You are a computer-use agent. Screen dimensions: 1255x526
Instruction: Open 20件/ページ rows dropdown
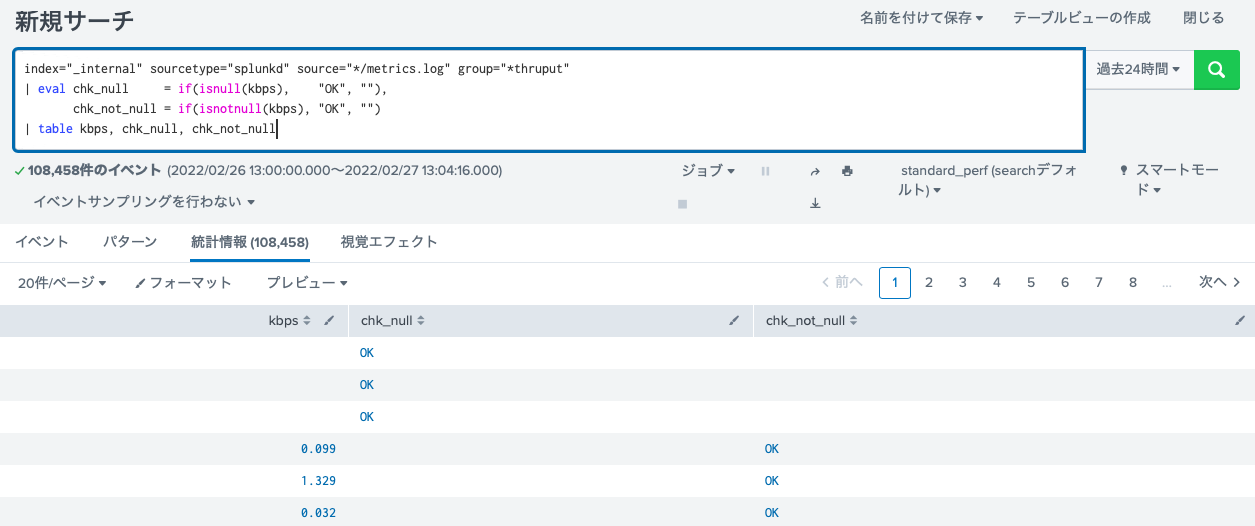62,283
